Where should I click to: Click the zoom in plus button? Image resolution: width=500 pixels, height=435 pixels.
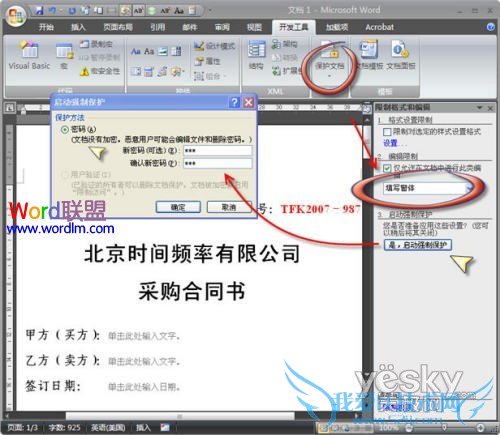tap(481, 427)
